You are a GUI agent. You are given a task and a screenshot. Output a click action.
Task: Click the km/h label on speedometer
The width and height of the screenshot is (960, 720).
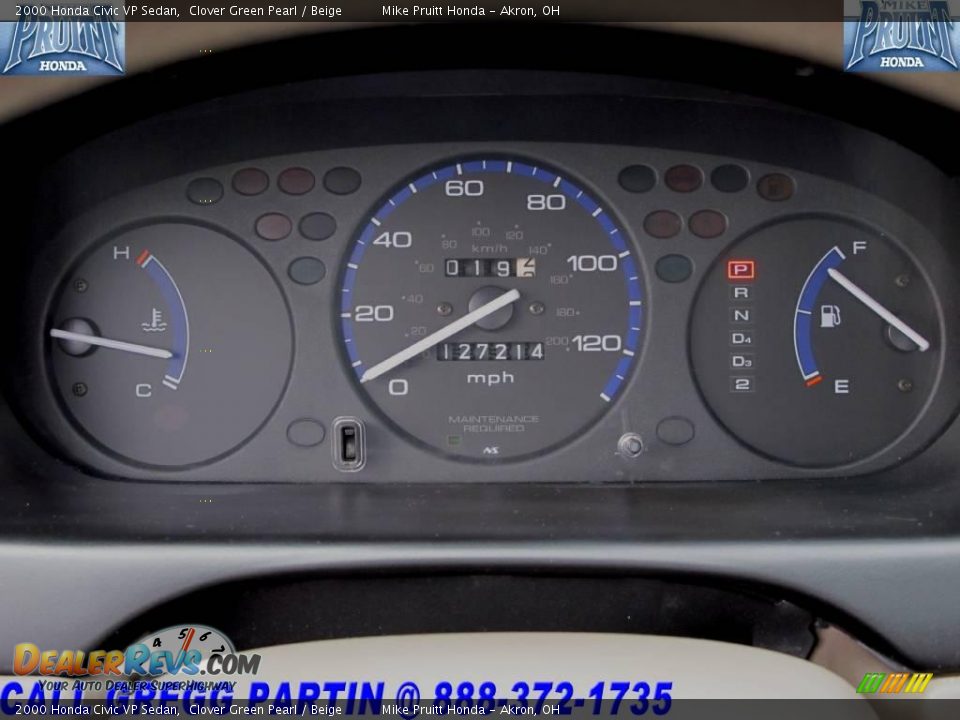coord(489,249)
